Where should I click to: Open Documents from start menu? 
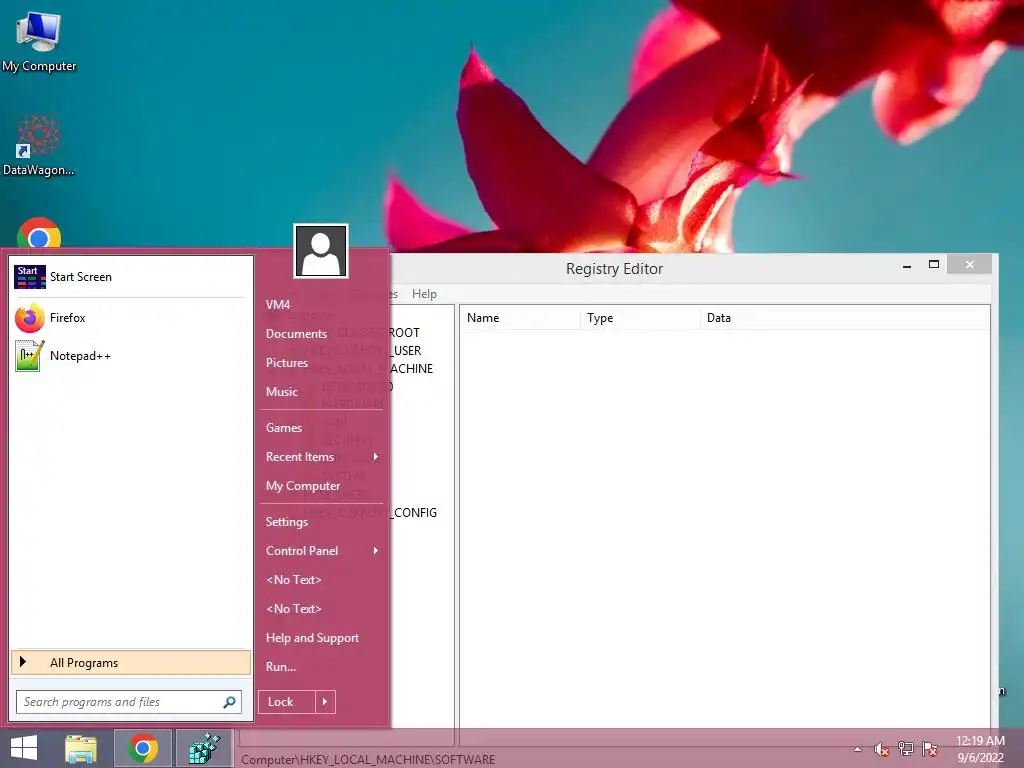tap(296, 334)
